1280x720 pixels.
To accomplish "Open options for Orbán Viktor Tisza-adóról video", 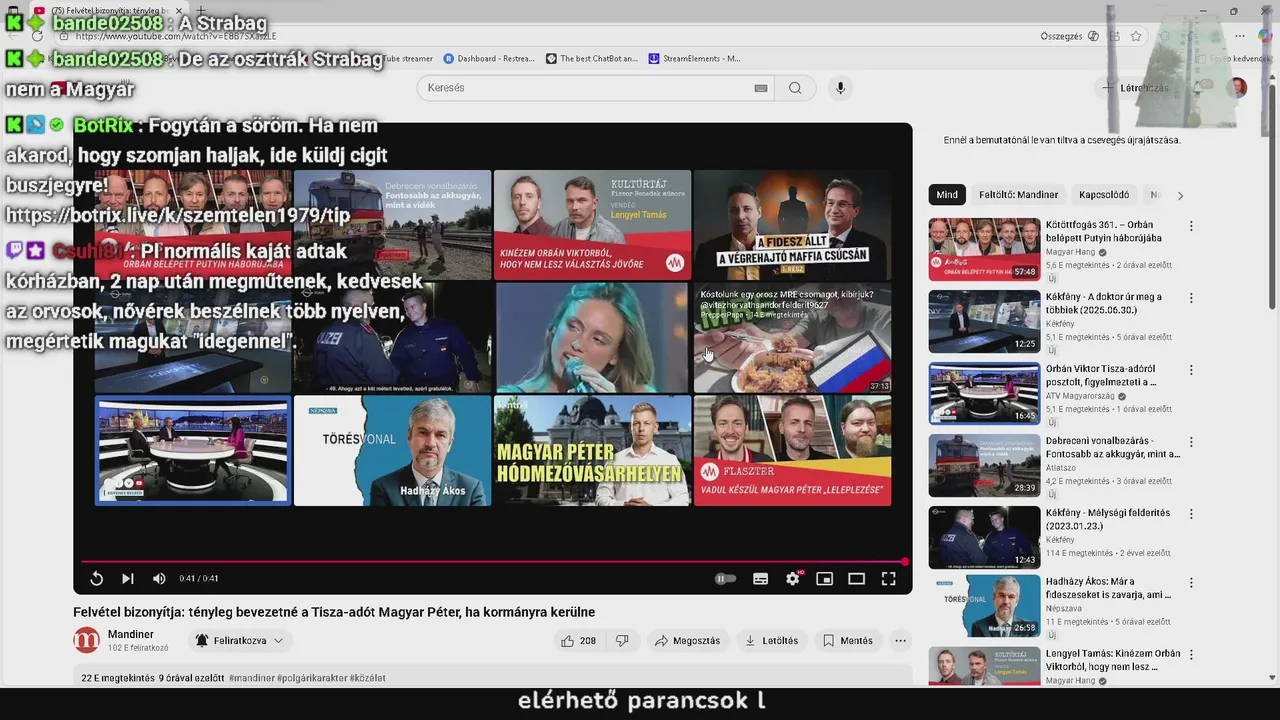I will [1190, 371].
